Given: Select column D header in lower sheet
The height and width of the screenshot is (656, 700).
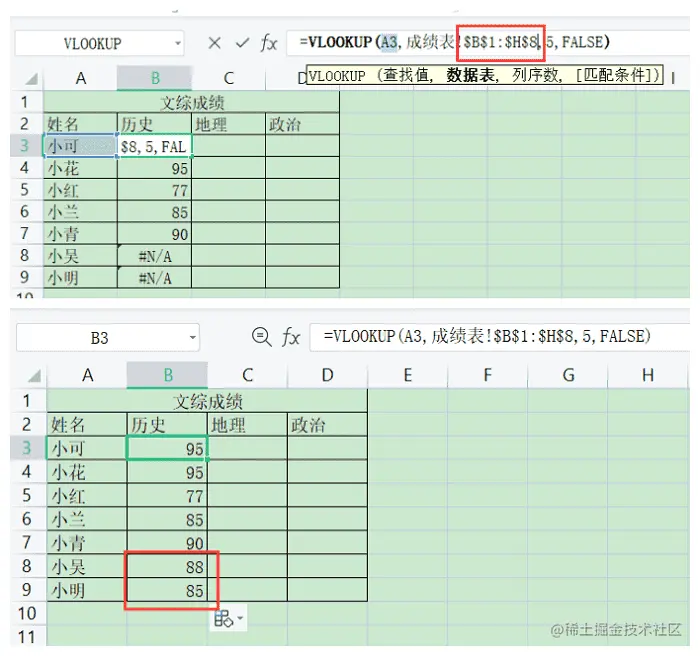Looking at the screenshot, I should (328, 375).
